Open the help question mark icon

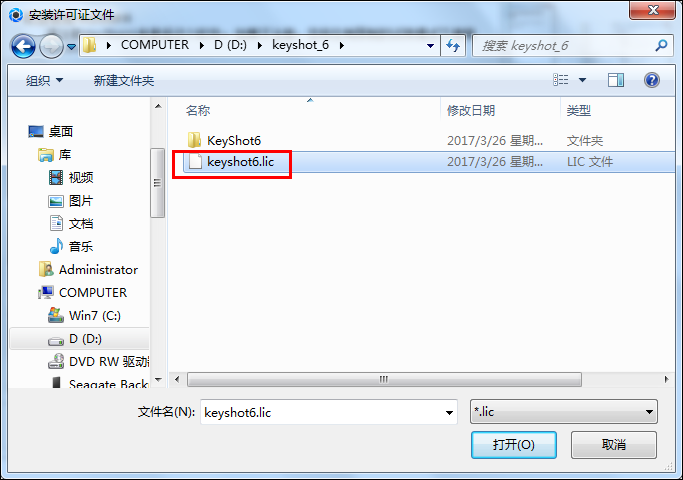[x=652, y=80]
